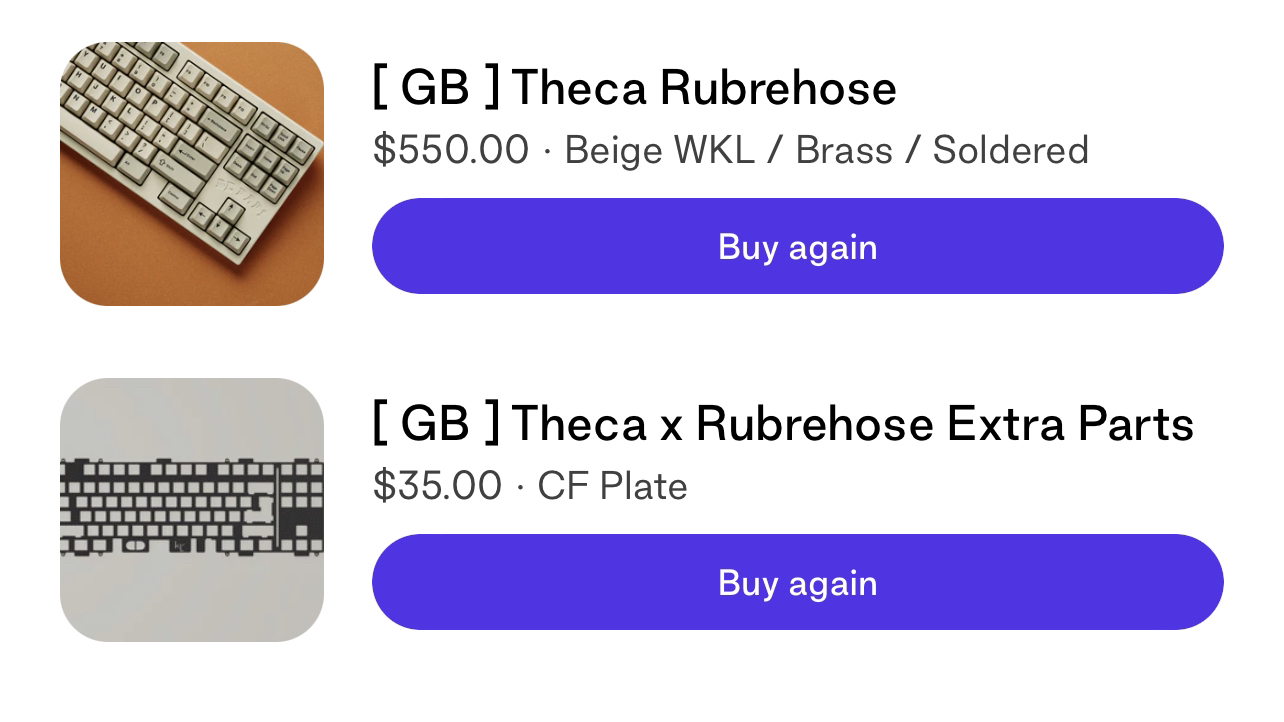
Task: Open the '[ GB ] Theca Rubrehose' product title
Action: click(635, 87)
